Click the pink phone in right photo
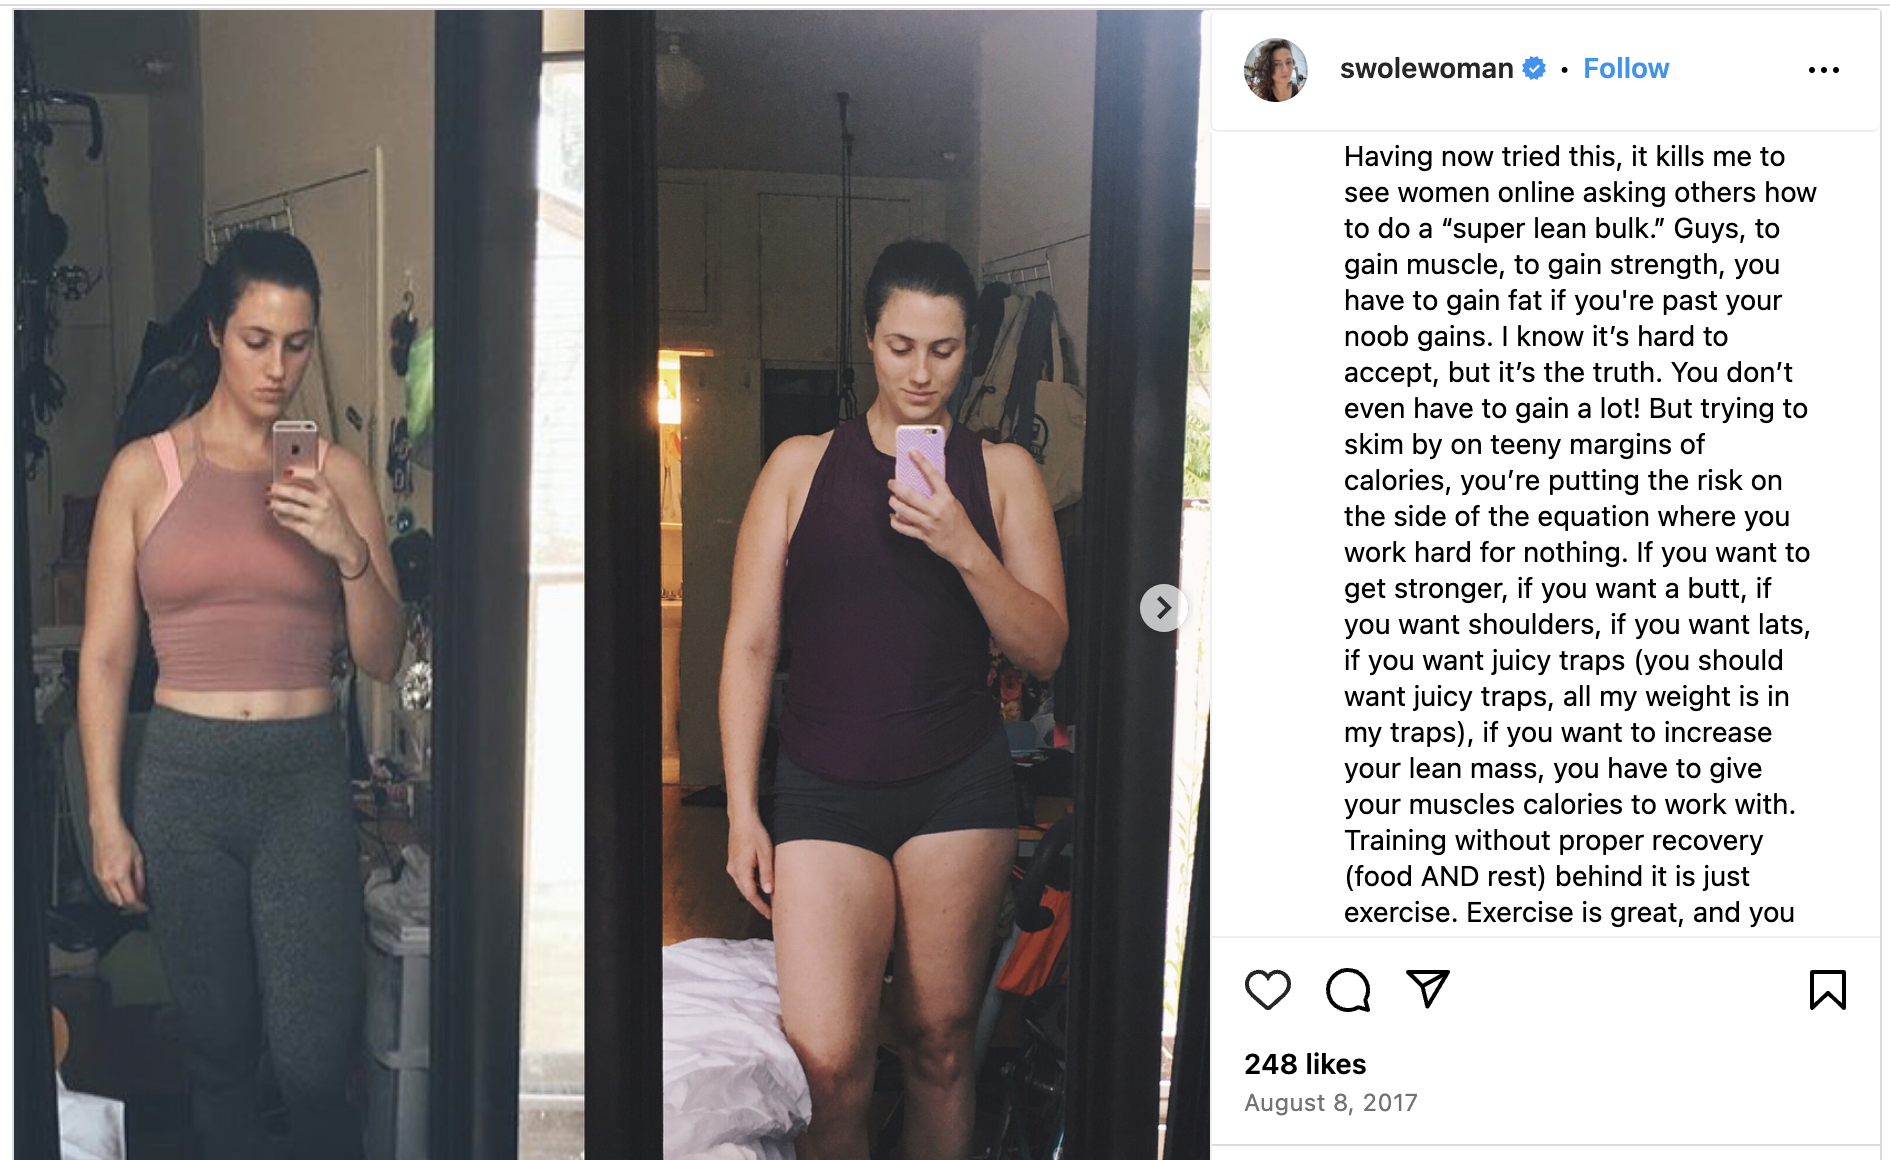The image size is (1890, 1160). [x=920, y=459]
